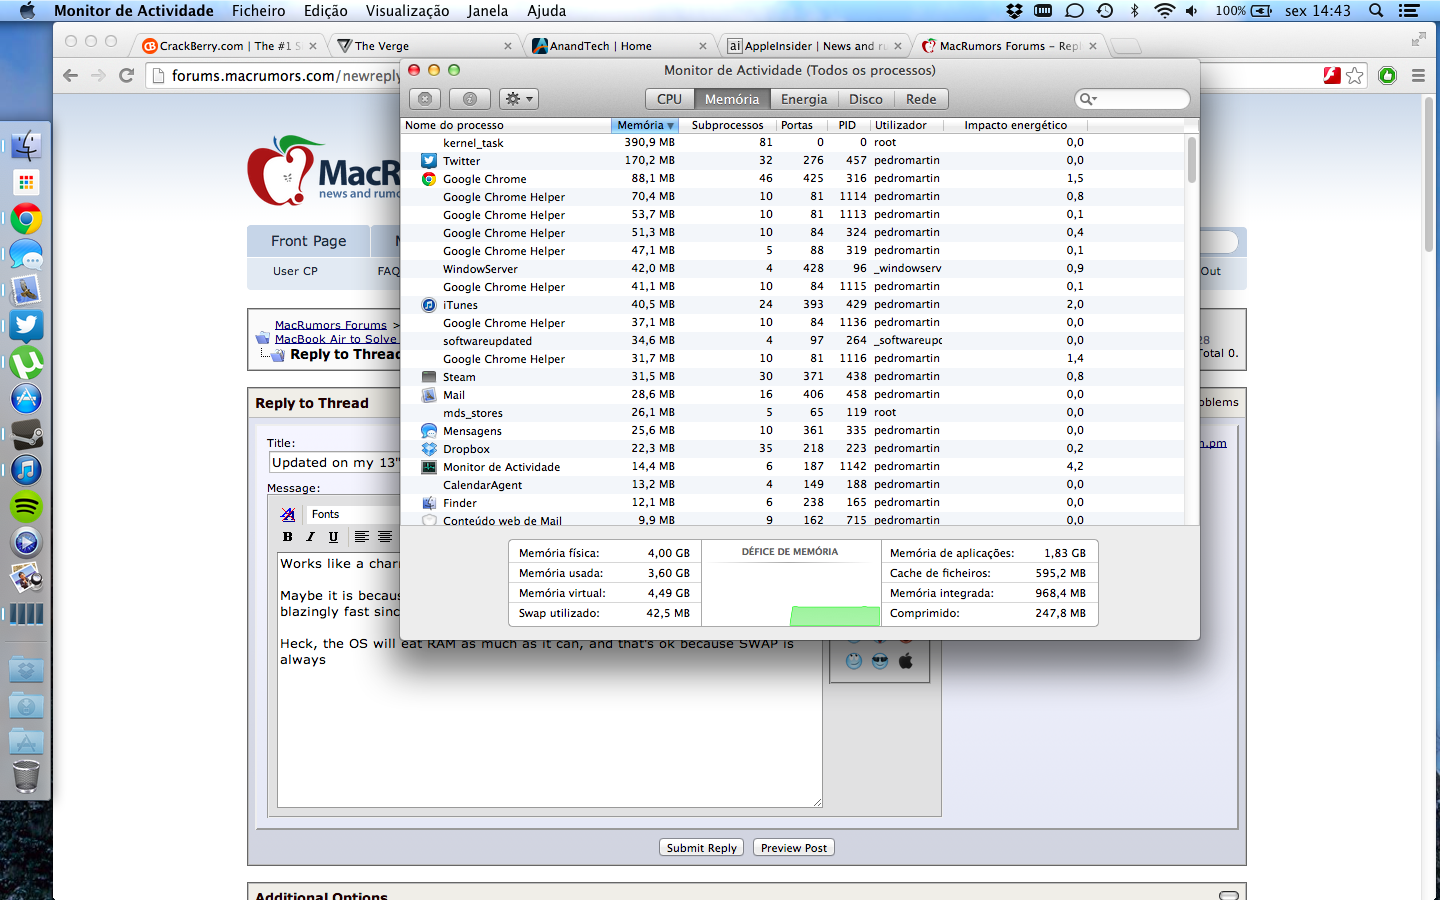Open Dropbox menu bar icon
Viewport: 1440px width, 900px height.
tap(1014, 11)
